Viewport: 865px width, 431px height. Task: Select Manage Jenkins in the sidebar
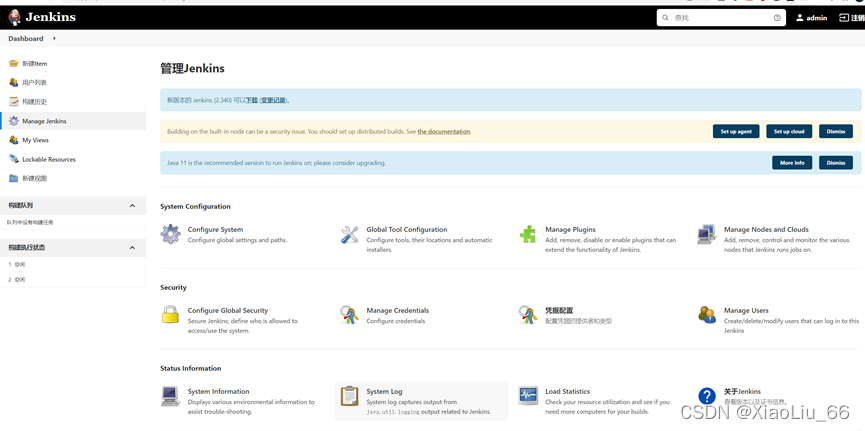tap(45, 121)
